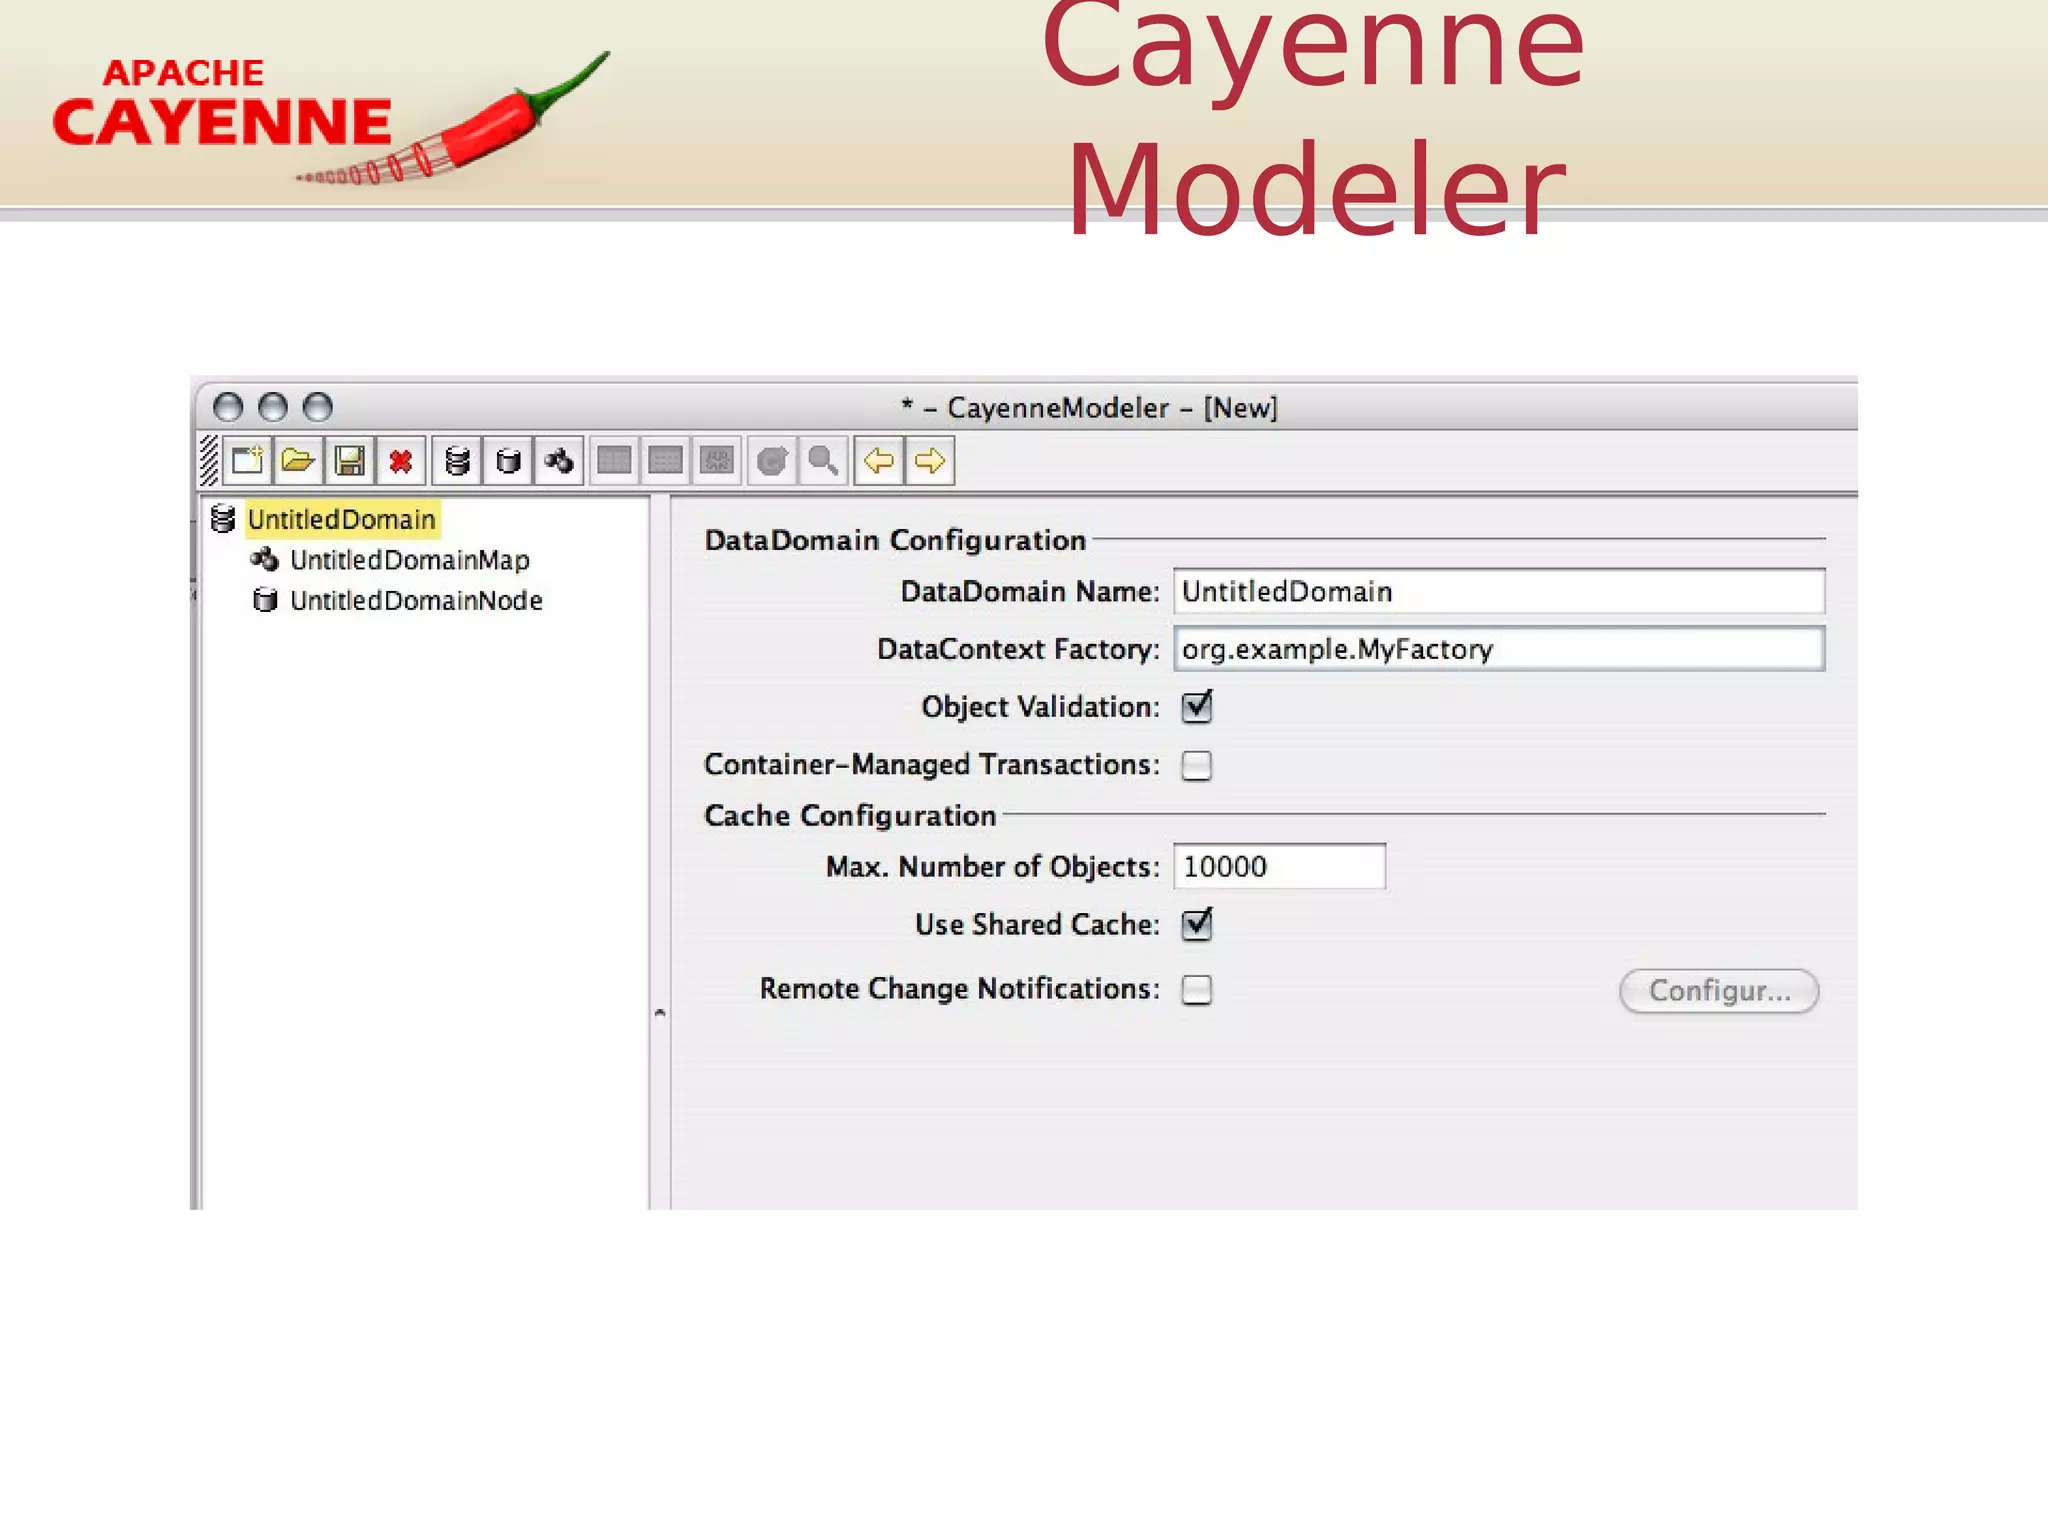The width and height of the screenshot is (2048, 1536).
Task: Click the split pane collapse arrow
Action: pyautogui.click(x=660, y=1013)
